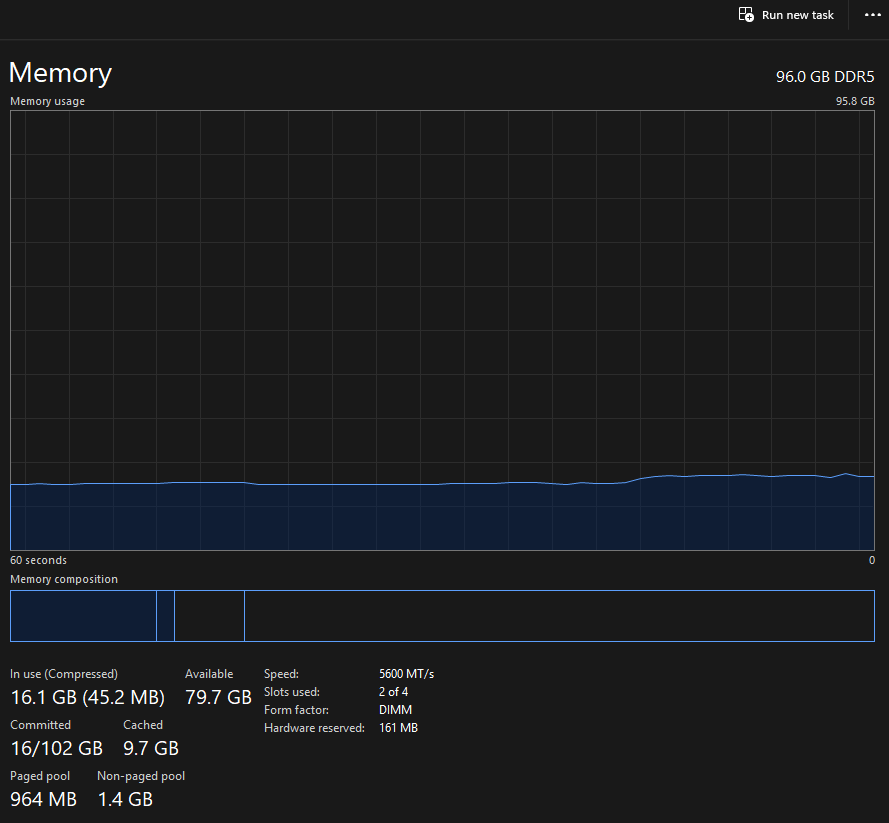
Task: Click the 79.7 GB available value
Action: 218,697
